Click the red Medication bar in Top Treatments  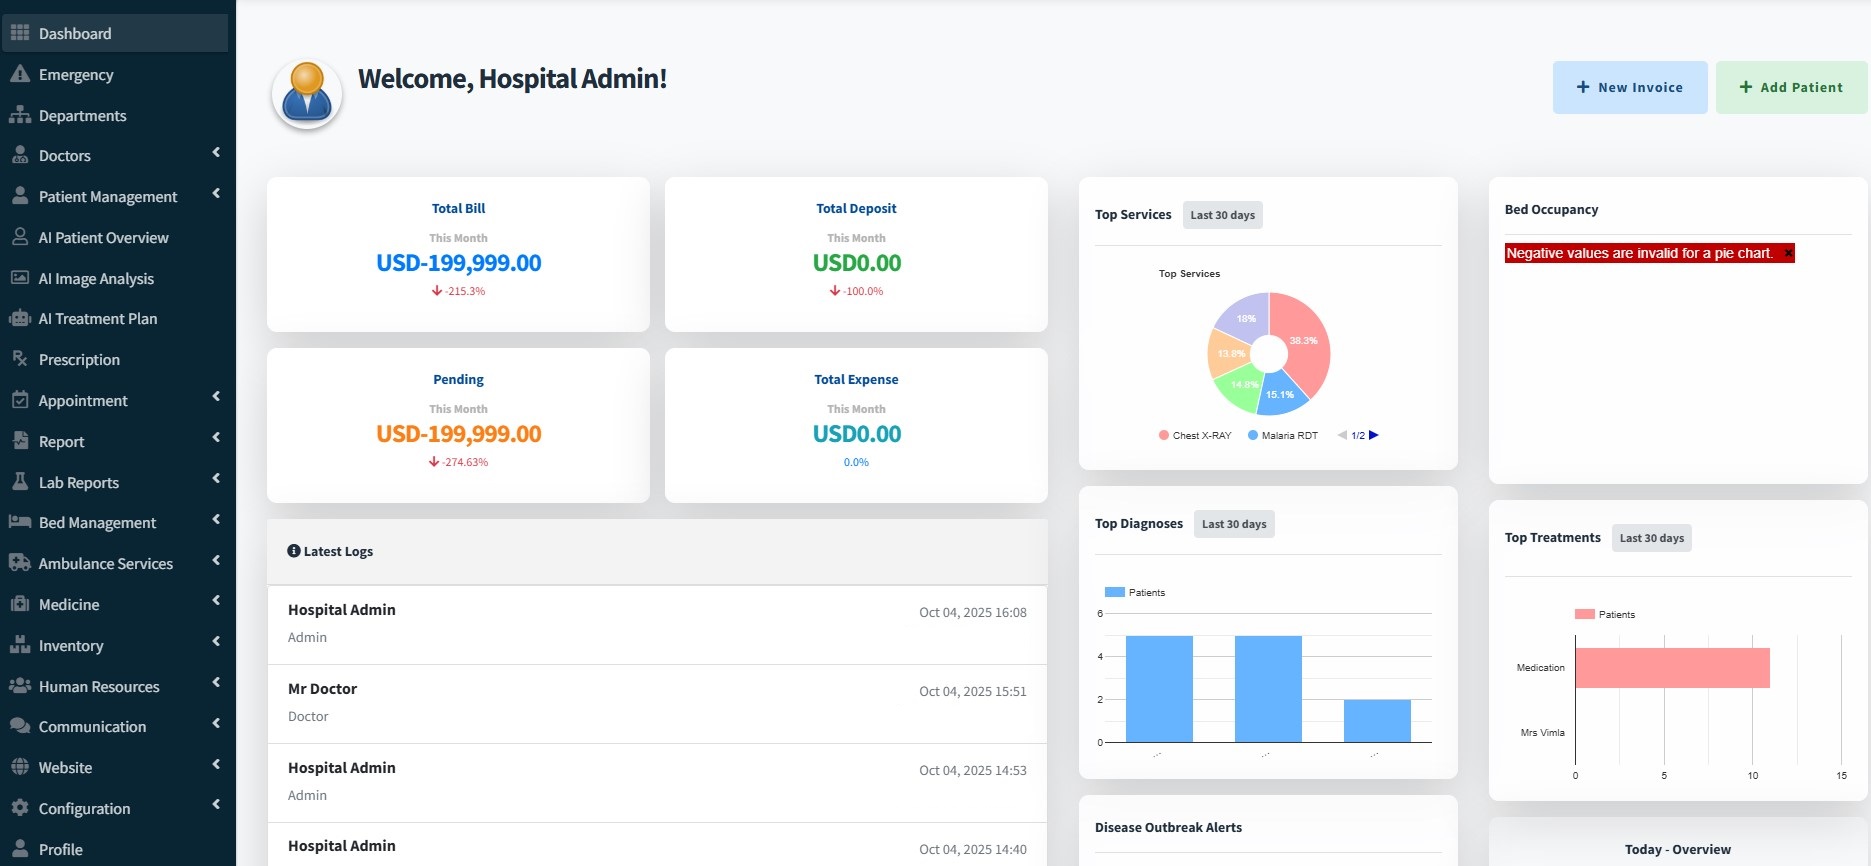[x=1672, y=668]
